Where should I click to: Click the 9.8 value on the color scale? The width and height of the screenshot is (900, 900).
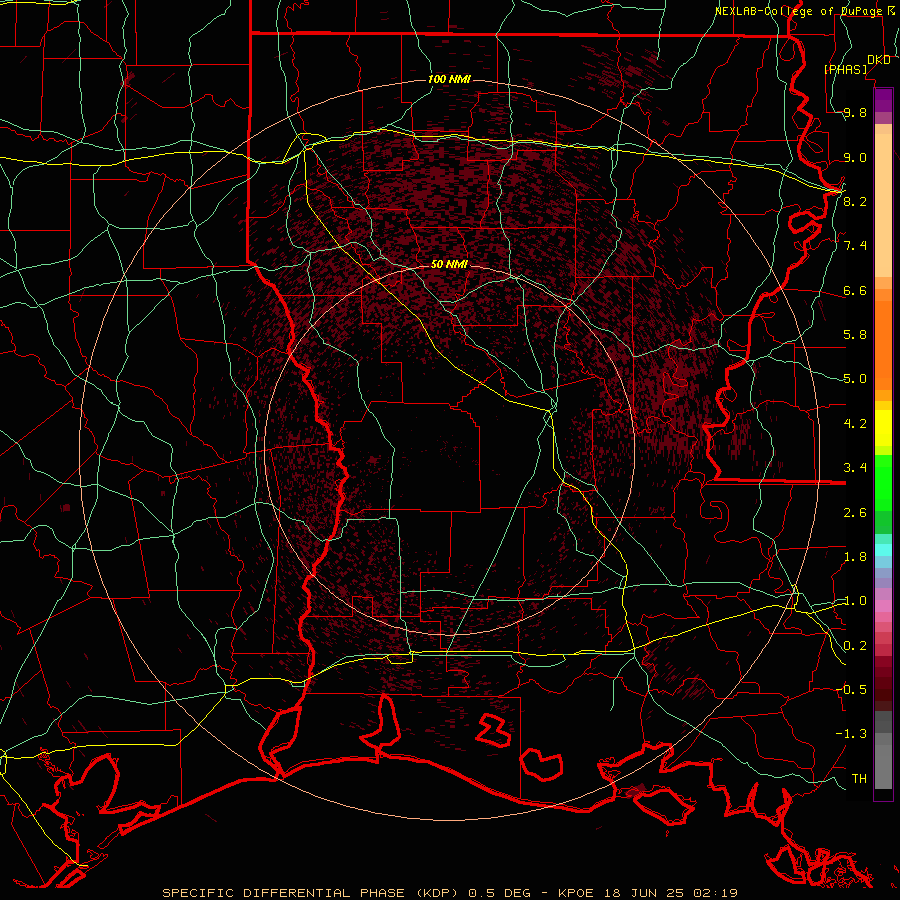[x=855, y=113]
